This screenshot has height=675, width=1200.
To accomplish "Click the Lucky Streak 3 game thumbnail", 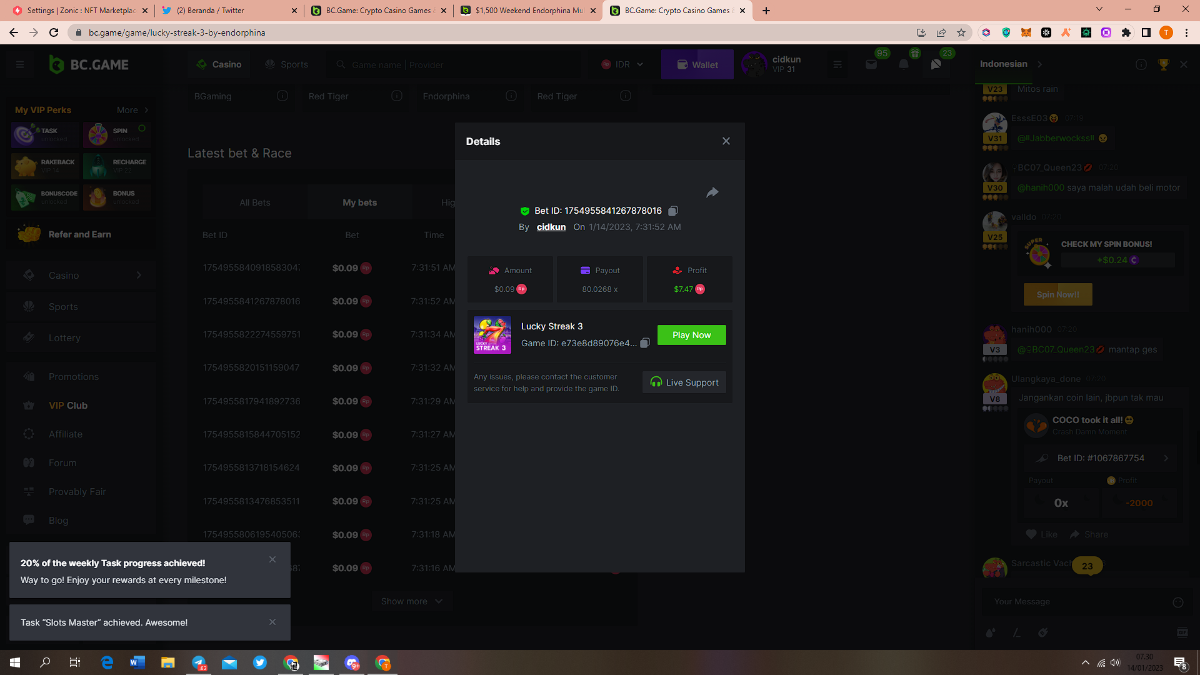I will point(492,335).
